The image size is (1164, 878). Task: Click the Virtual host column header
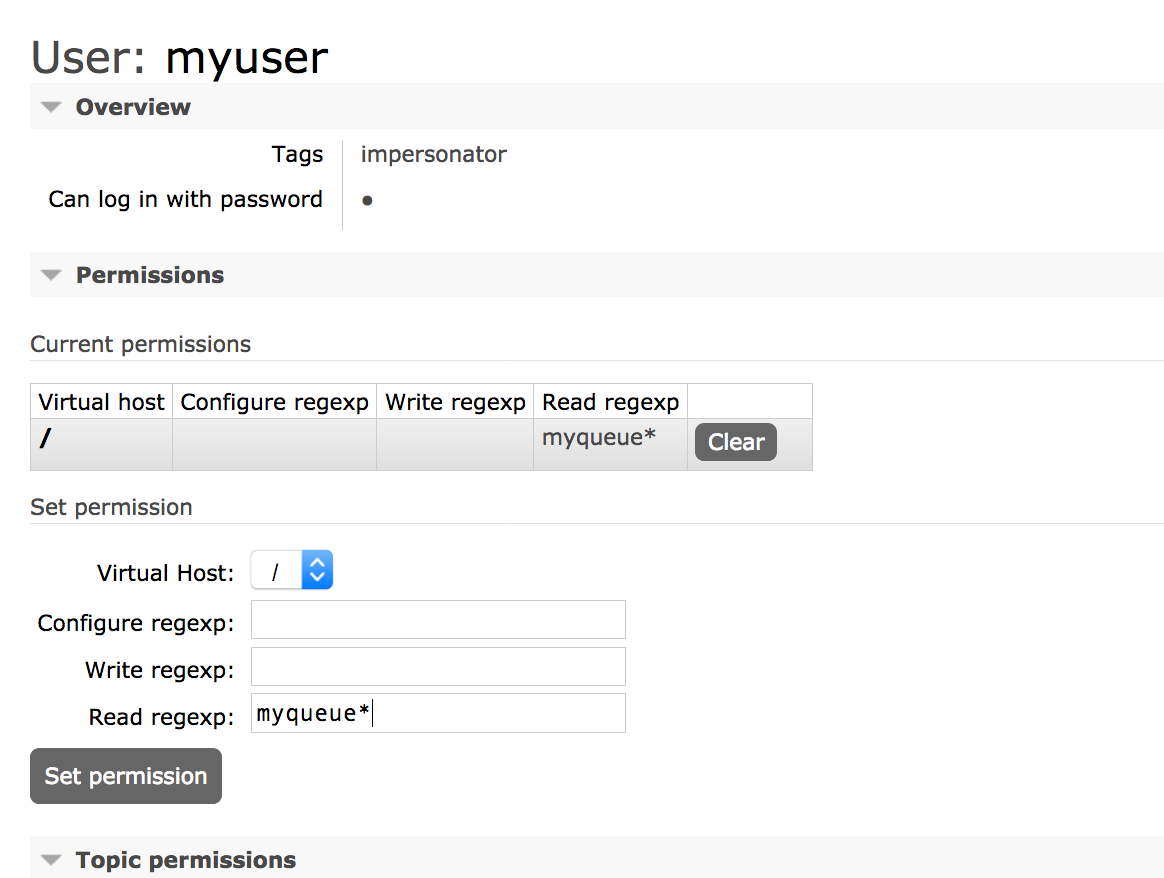[x=101, y=402]
